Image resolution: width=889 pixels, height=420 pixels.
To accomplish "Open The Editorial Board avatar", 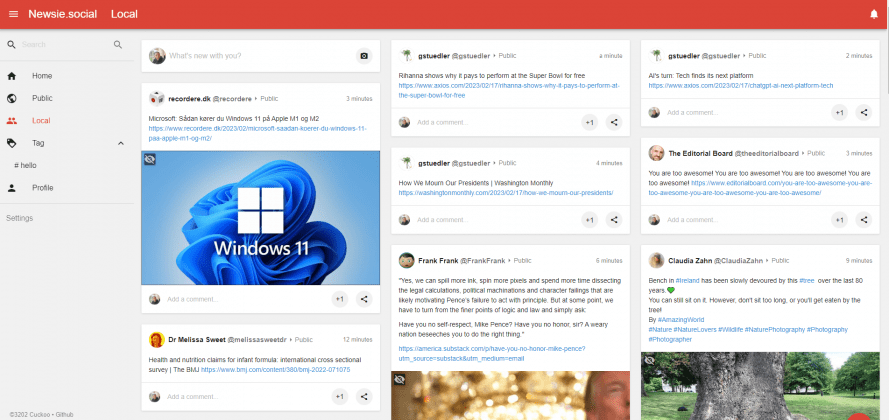I will click(657, 154).
